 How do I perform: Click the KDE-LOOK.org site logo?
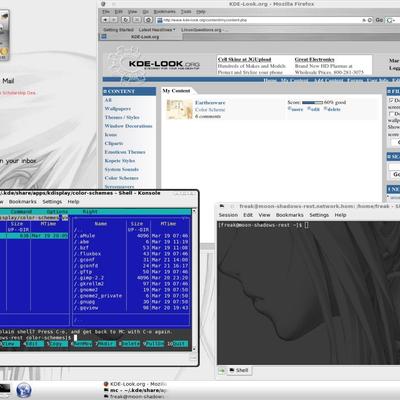164,64
